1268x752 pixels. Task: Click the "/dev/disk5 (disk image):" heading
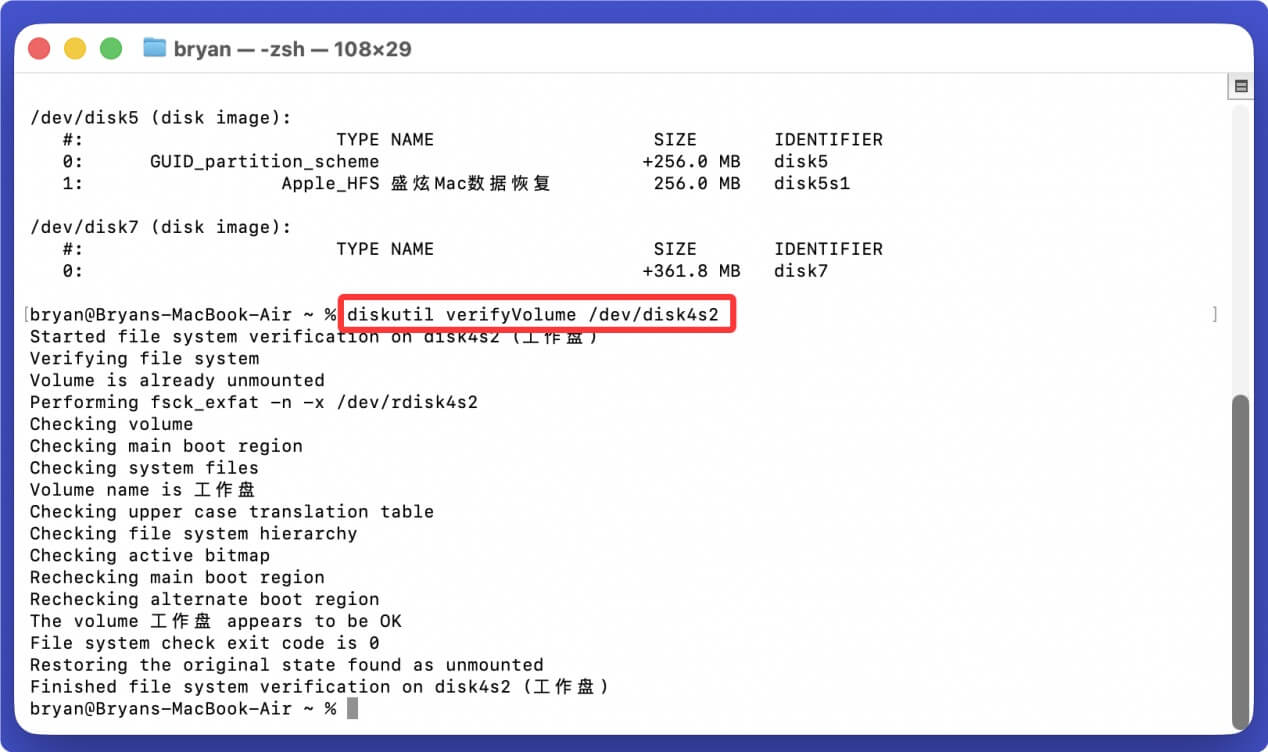click(160, 118)
